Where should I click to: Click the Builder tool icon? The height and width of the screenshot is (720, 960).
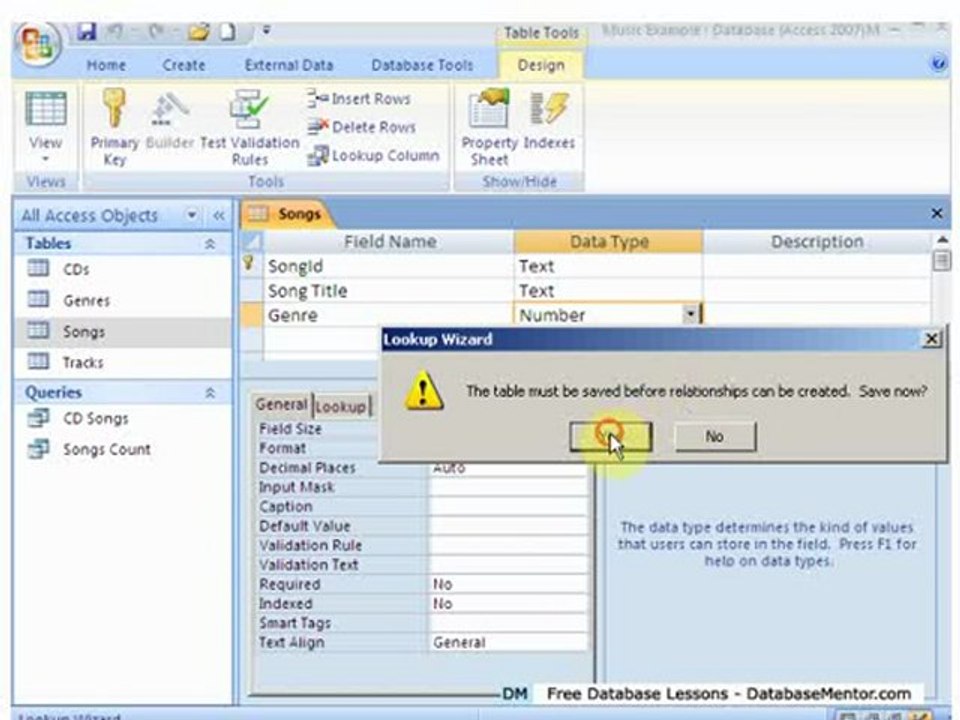pyautogui.click(x=169, y=109)
